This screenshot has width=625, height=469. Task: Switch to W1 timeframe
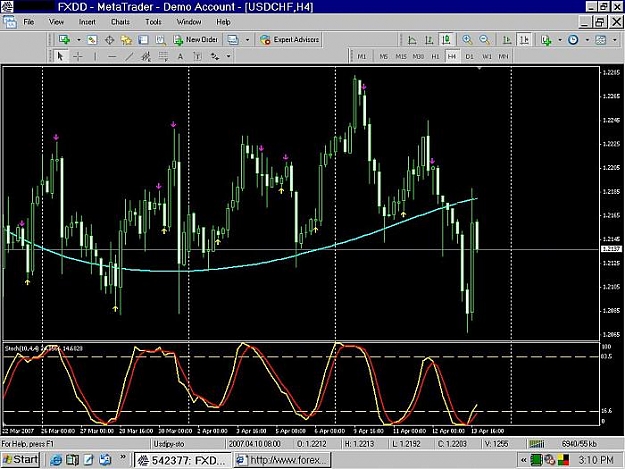[x=487, y=57]
